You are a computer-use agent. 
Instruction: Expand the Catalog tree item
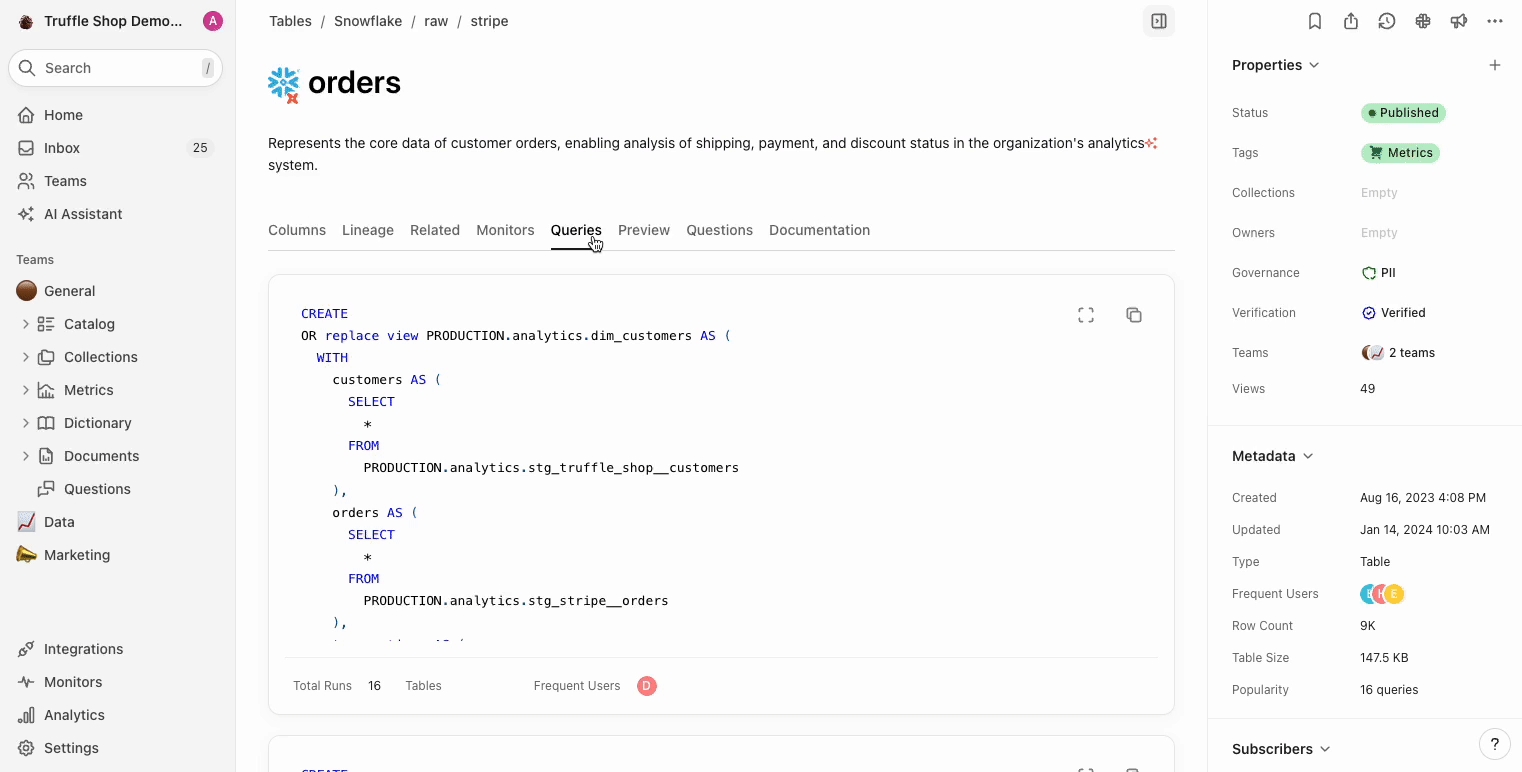26,324
